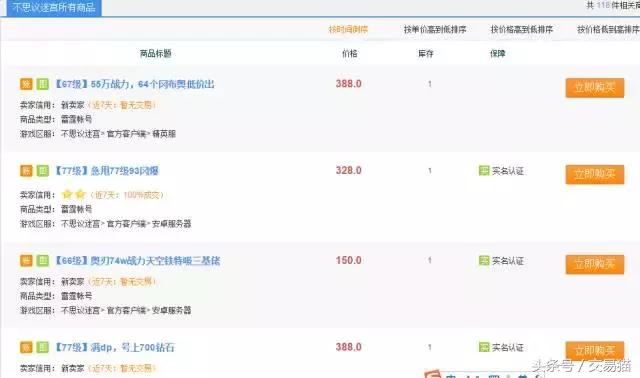Open listing 【77级】满dp，号上700钻石
Image resolution: width=640 pixels, height=378 pixels.
(x=114, y=347)
